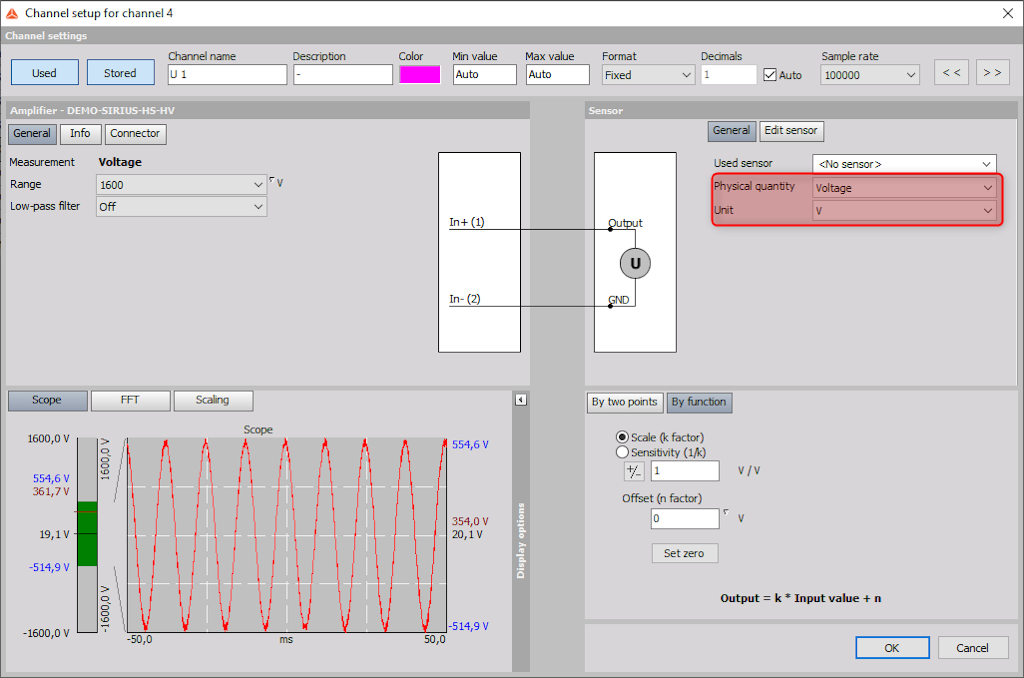Go to previous channel with << button
The width and height of the screenshot is (1024, 678).
point(952,73)
